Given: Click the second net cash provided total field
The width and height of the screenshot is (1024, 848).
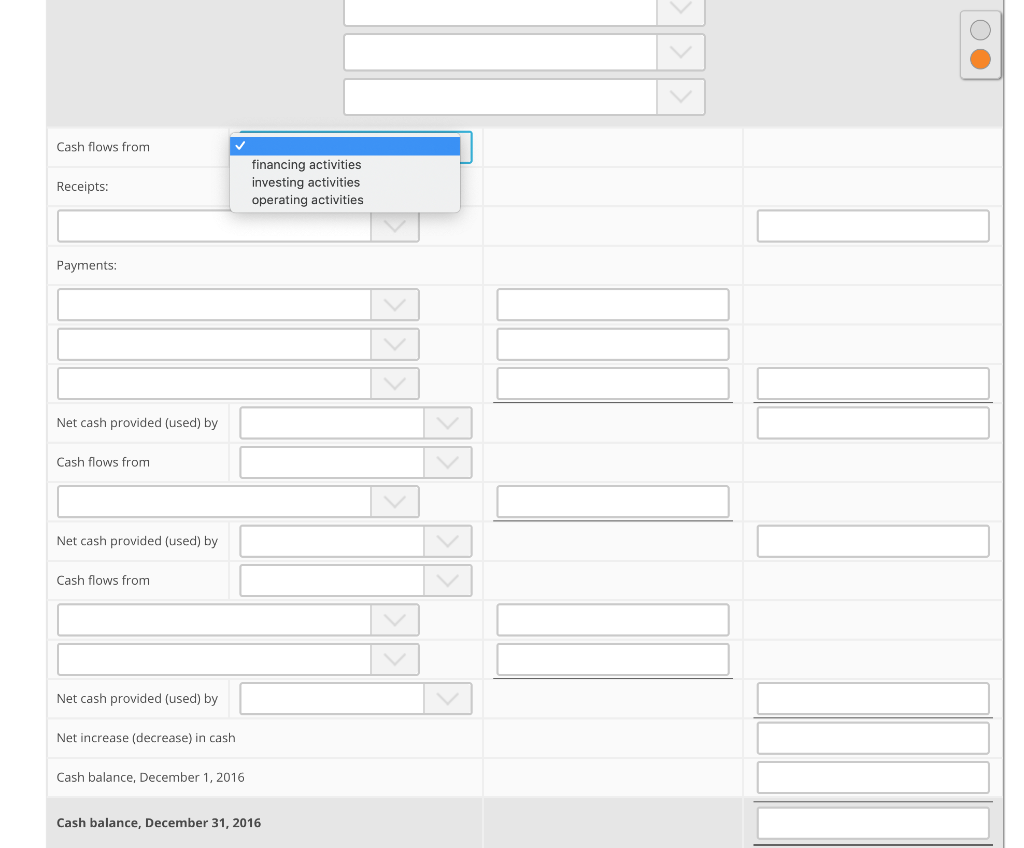Looking at the screenshot, I should tap(873, 542).
